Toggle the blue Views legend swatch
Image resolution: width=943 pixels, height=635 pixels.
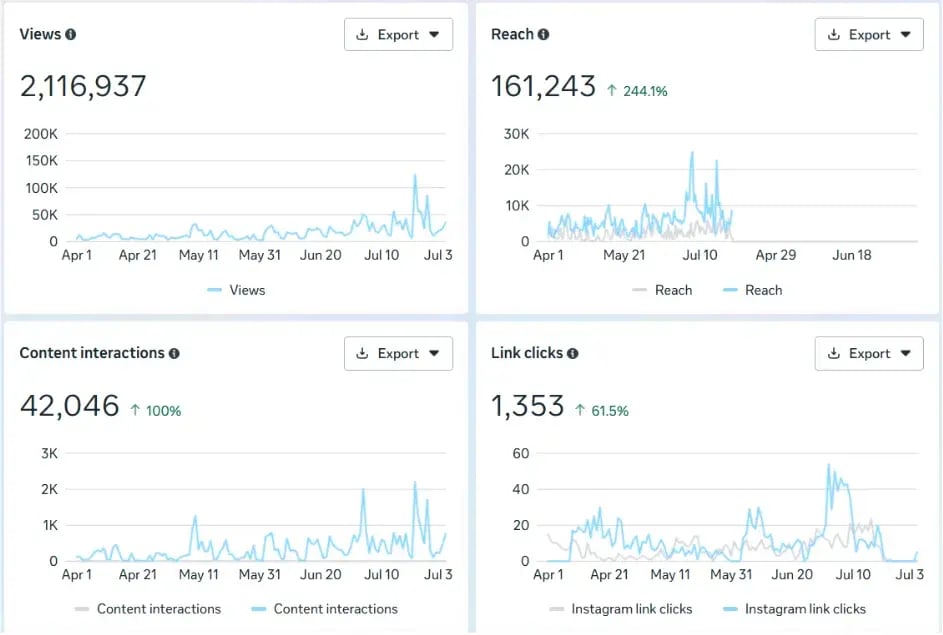click(214, 290)
